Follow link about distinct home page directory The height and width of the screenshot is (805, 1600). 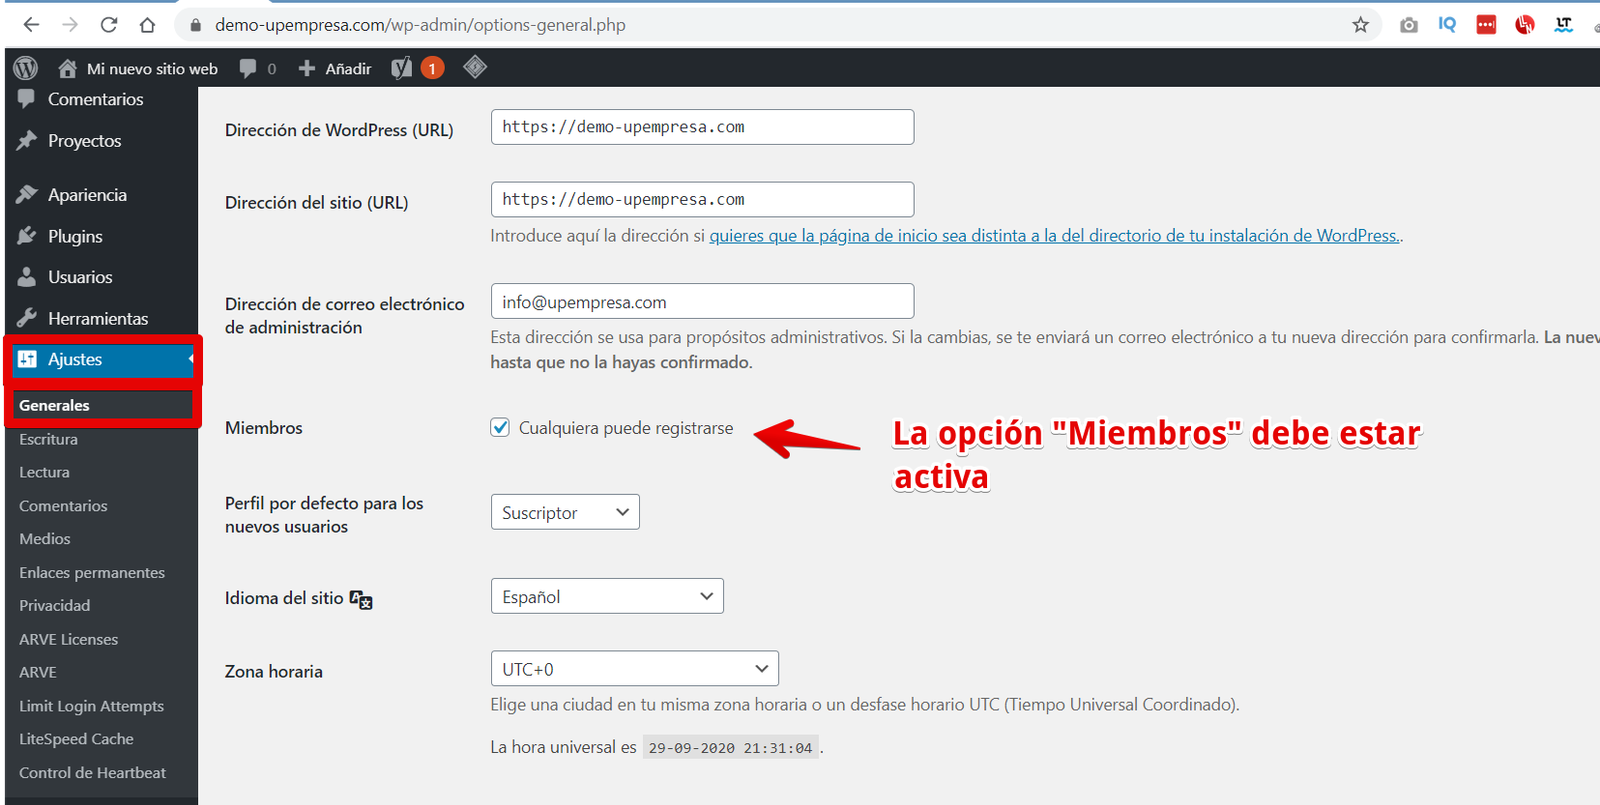pos(1054,236)
